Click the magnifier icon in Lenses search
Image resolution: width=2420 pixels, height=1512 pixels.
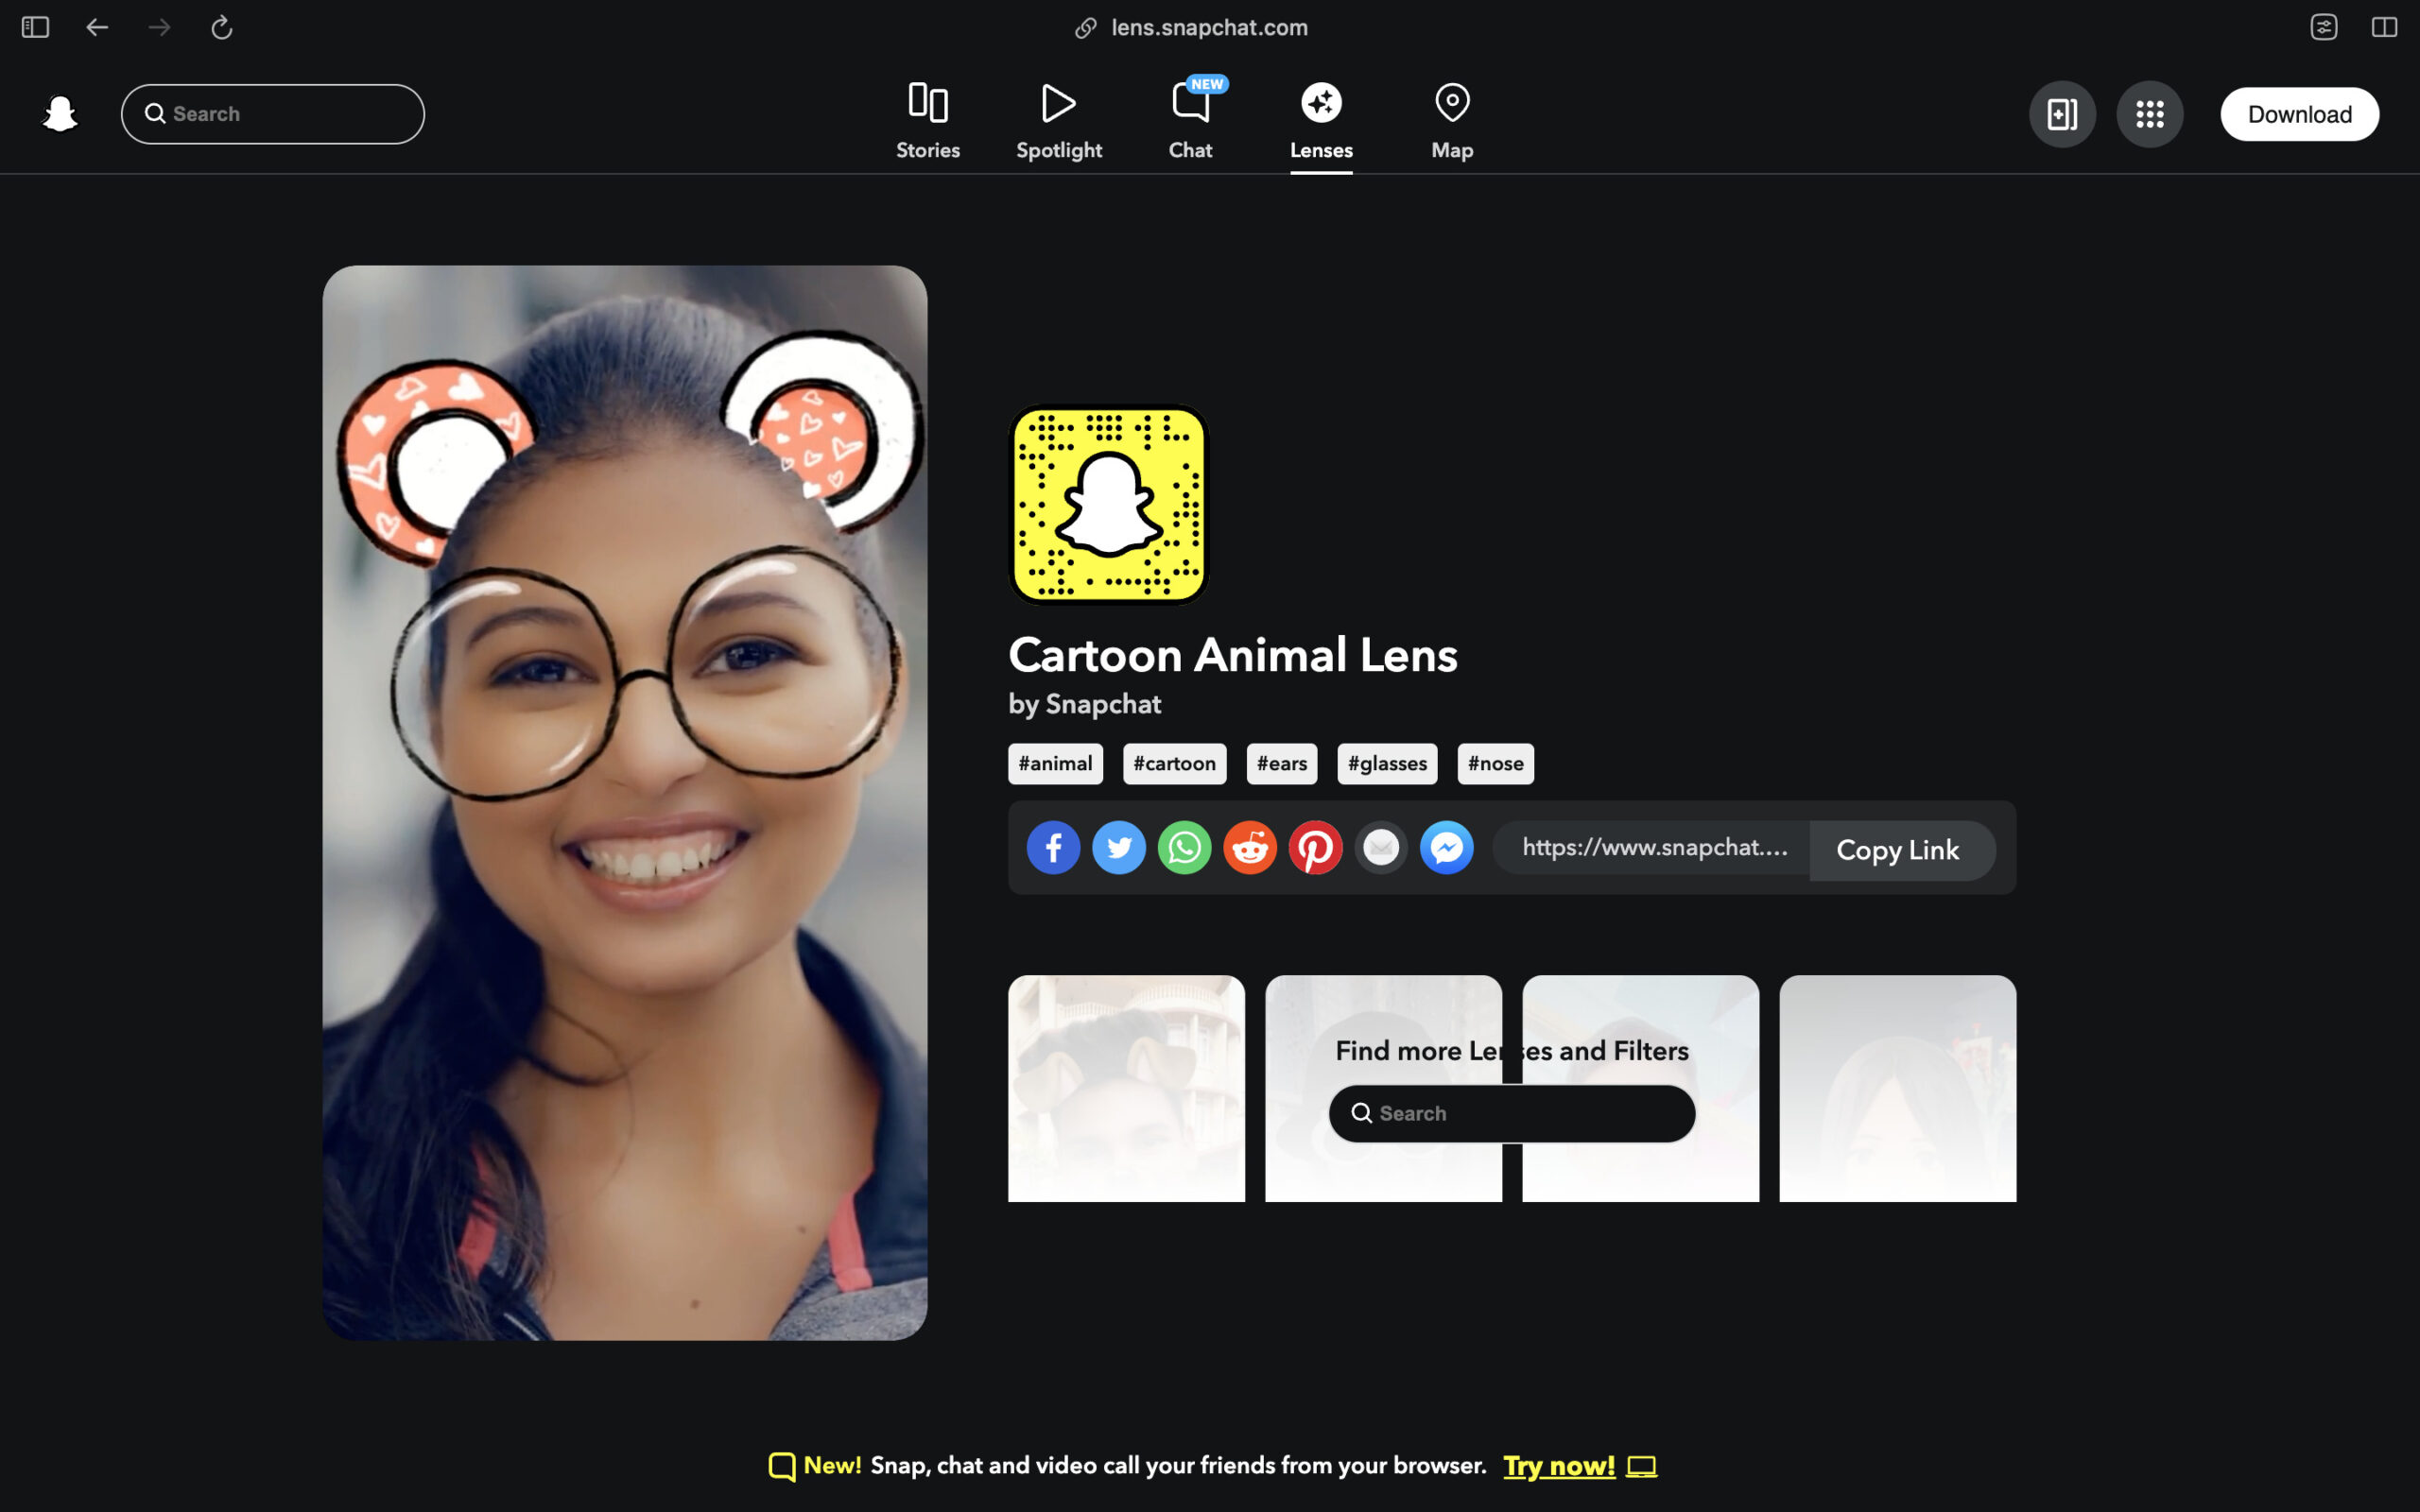[x=1361, y=1113]
